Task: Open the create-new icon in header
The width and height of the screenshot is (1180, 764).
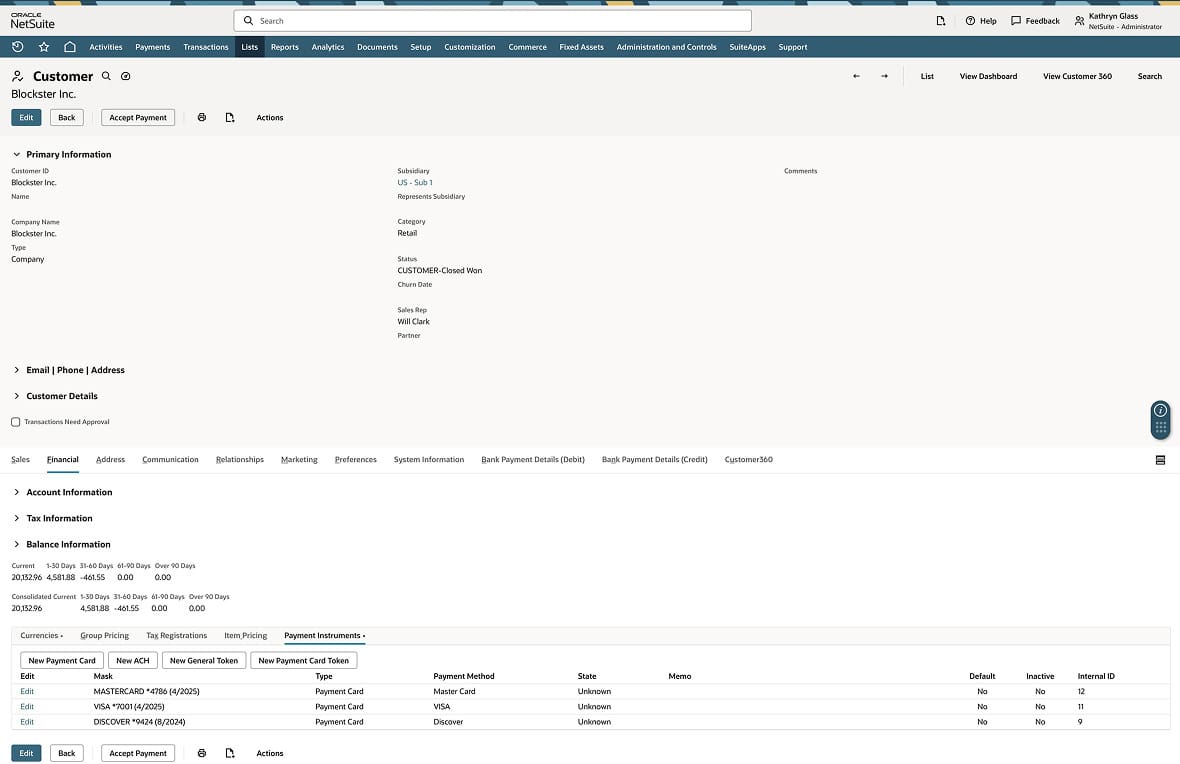Action: tap(941, 21)
